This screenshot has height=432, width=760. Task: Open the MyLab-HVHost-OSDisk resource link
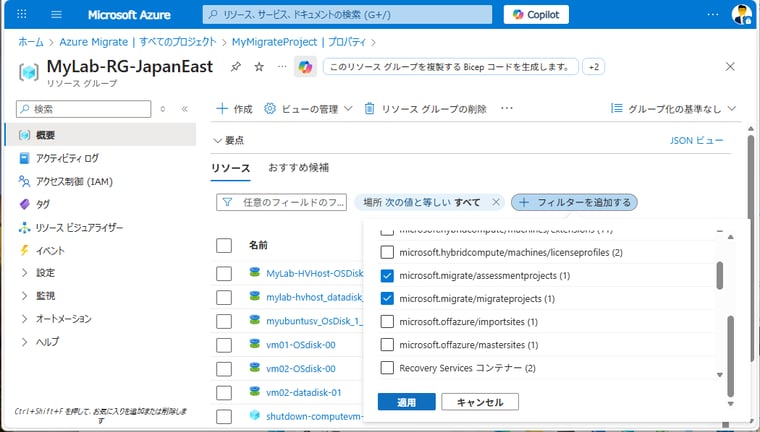(x=314, y=273)
